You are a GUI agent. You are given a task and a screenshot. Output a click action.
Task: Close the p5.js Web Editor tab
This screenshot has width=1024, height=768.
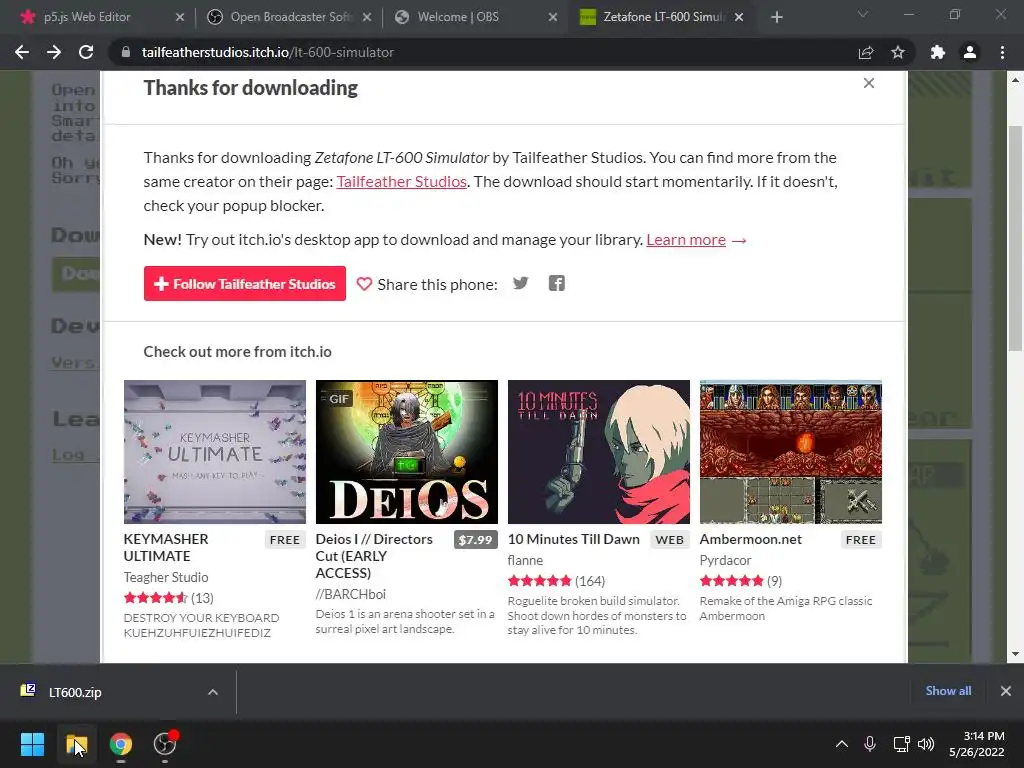coord(180,17)
